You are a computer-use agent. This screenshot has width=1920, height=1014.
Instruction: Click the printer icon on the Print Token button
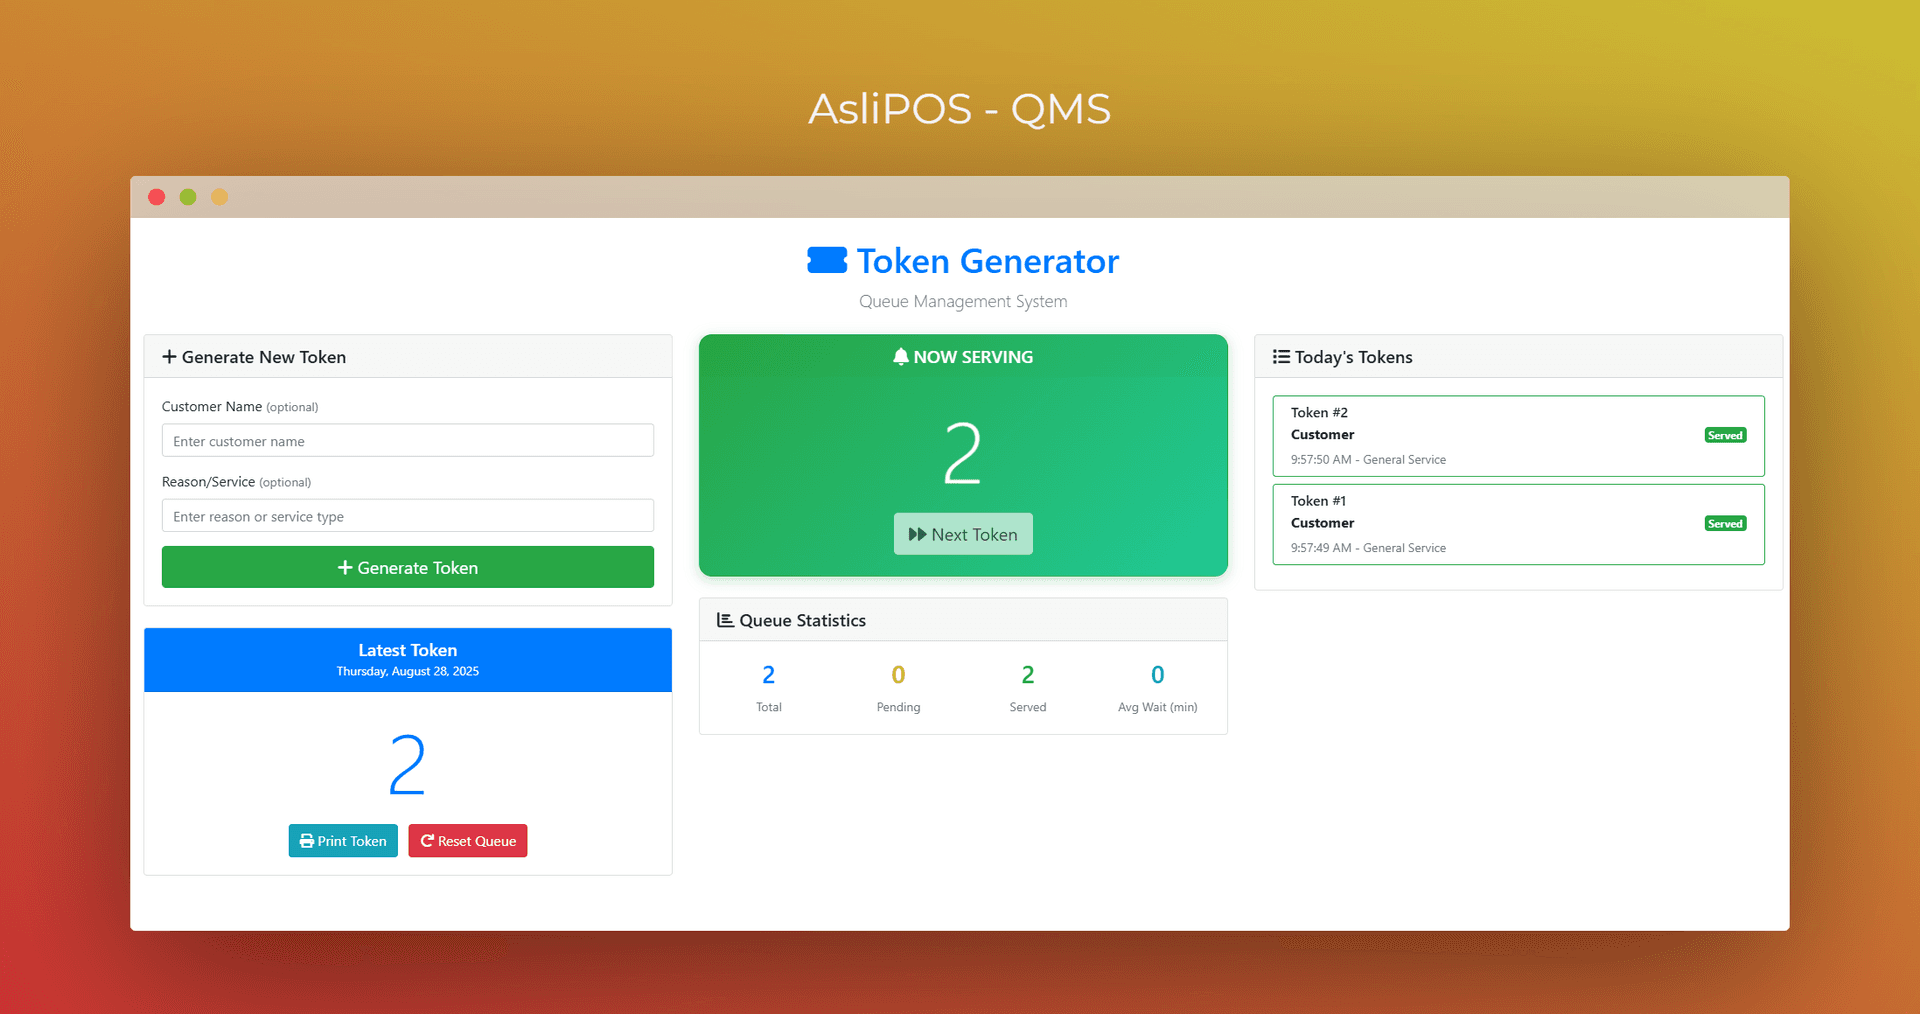(x=306, y=841)
